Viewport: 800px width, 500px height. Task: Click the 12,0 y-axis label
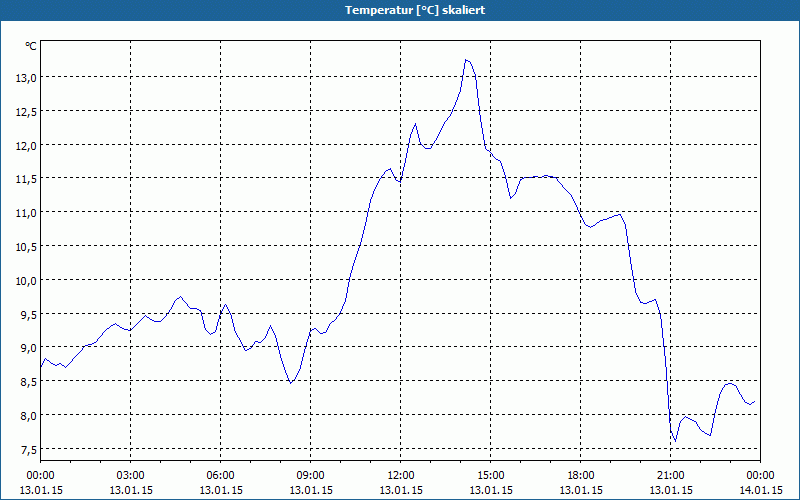pyautogui.click(x=26, y=145)
